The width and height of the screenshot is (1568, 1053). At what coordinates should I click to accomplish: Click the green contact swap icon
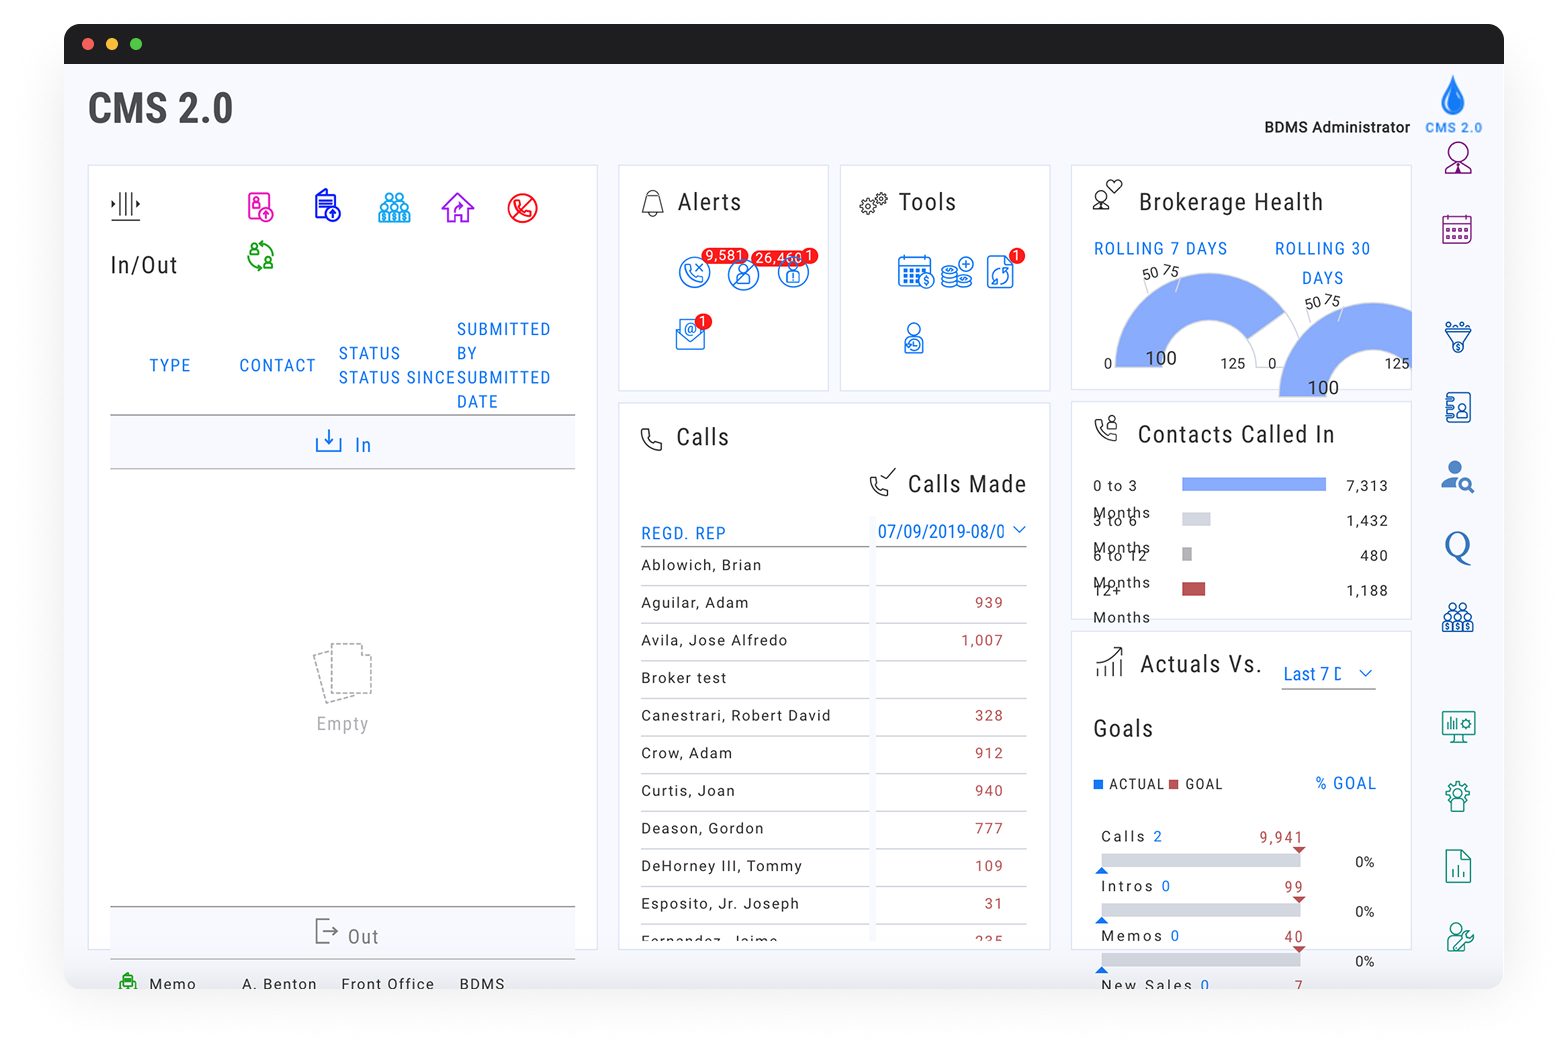pyautogui.click(x=260, y=256)
